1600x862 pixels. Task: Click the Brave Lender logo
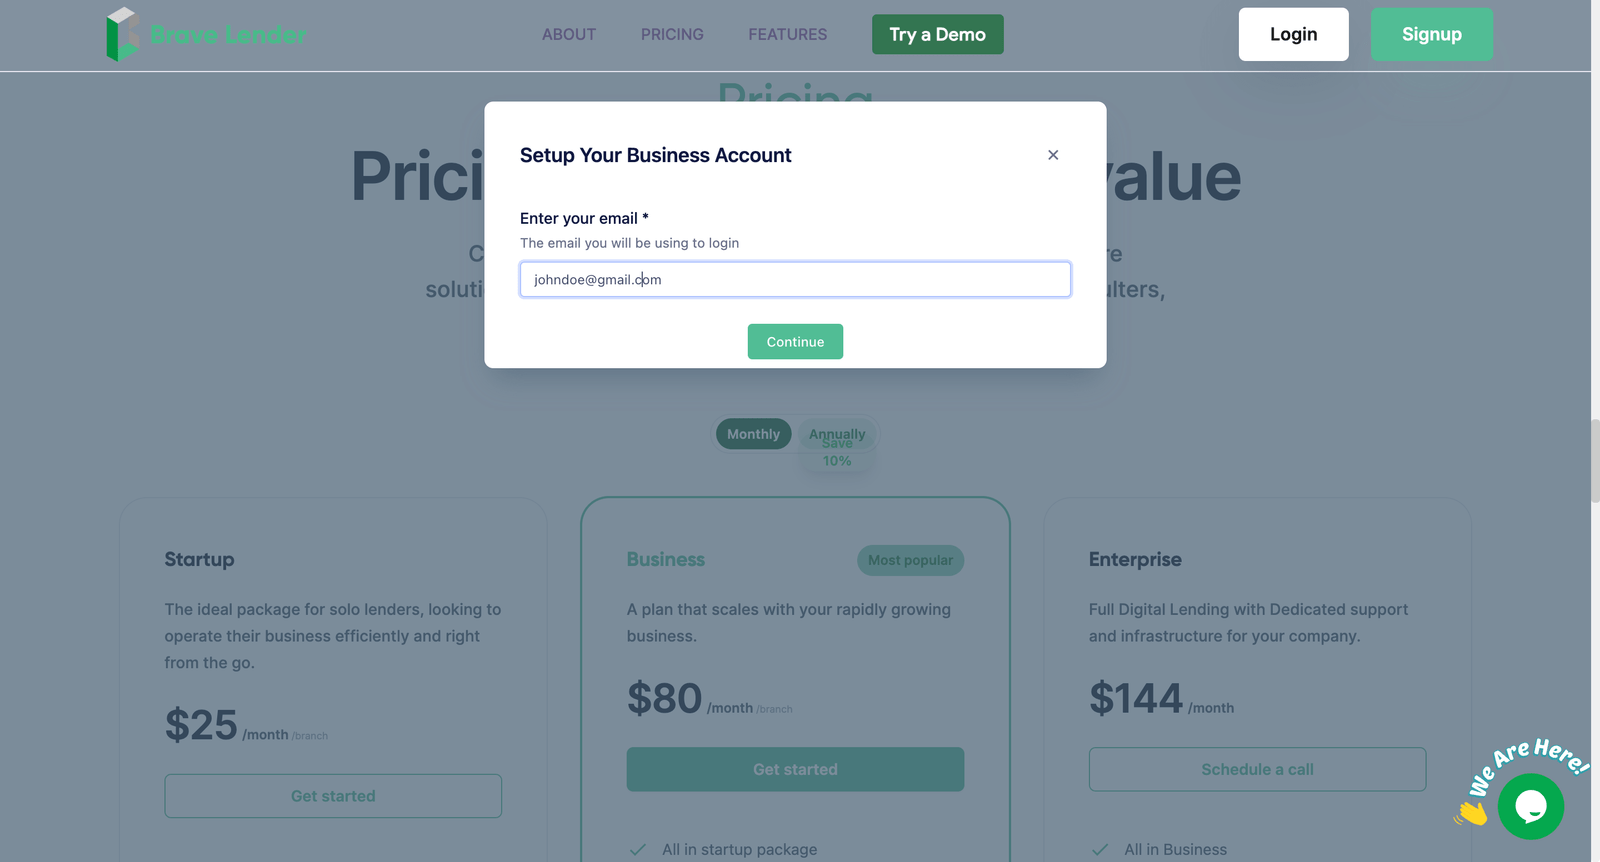tap(204, 34)
